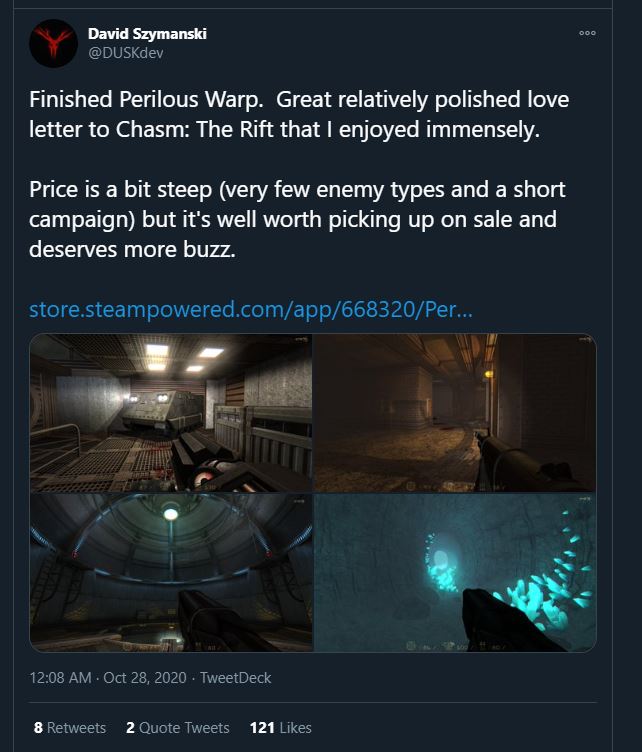The image size is (642, 752).
Task: Open the brown corridor screenshot thumbnail
Action: [x=455, y=413]
